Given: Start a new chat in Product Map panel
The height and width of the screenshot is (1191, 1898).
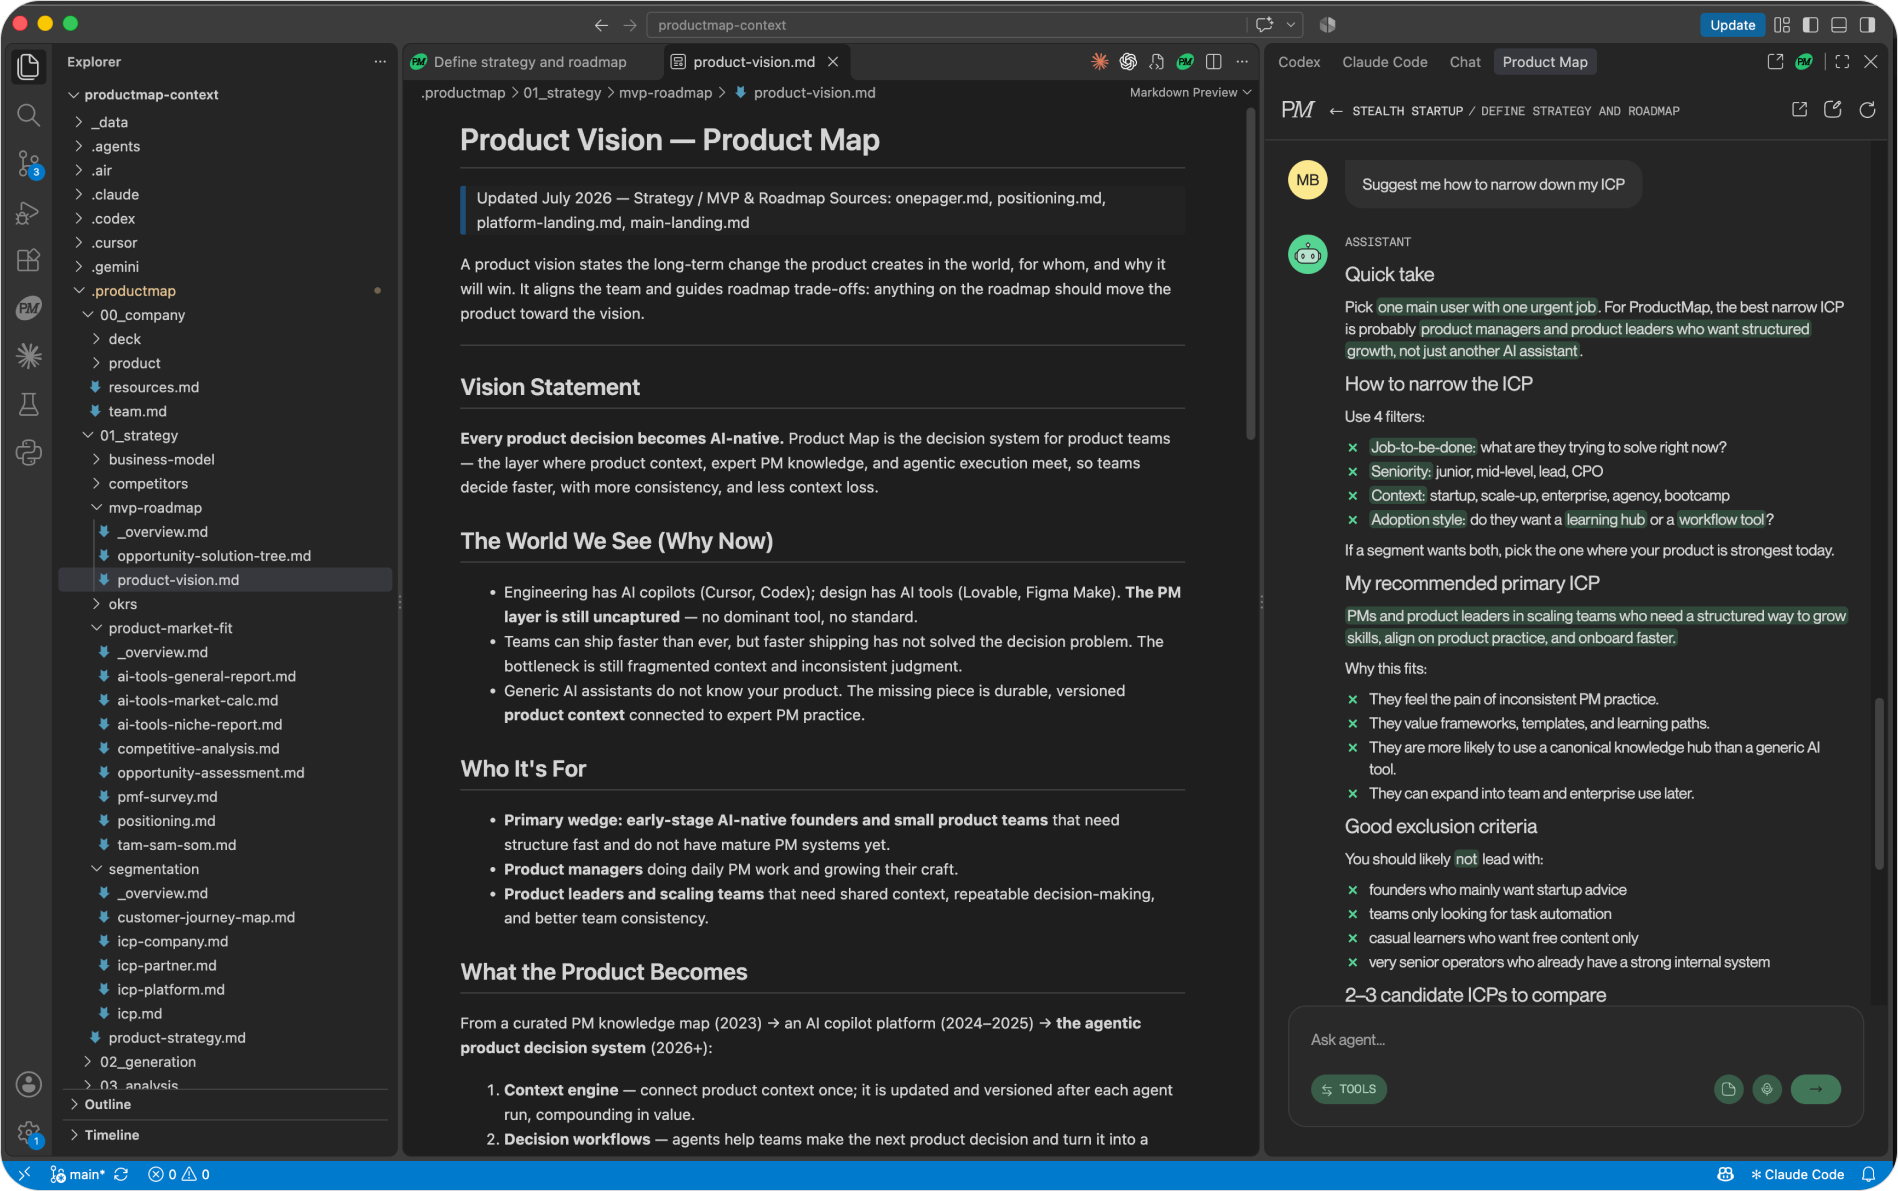Looking at the screenshot, I should coord(1833,110).
